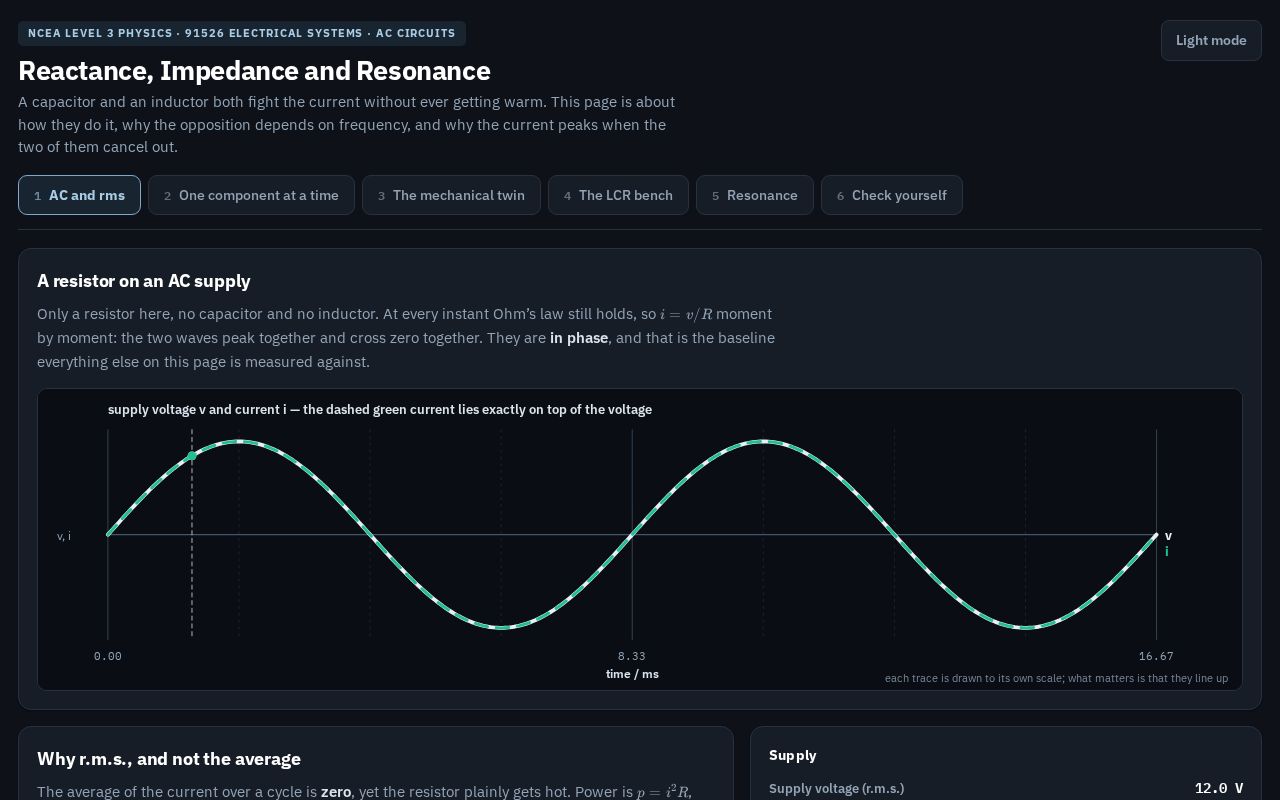The image size is (1280, 800).
Task: Click the Supply voltage (r.m.s.) label
Action: point(836,788)
